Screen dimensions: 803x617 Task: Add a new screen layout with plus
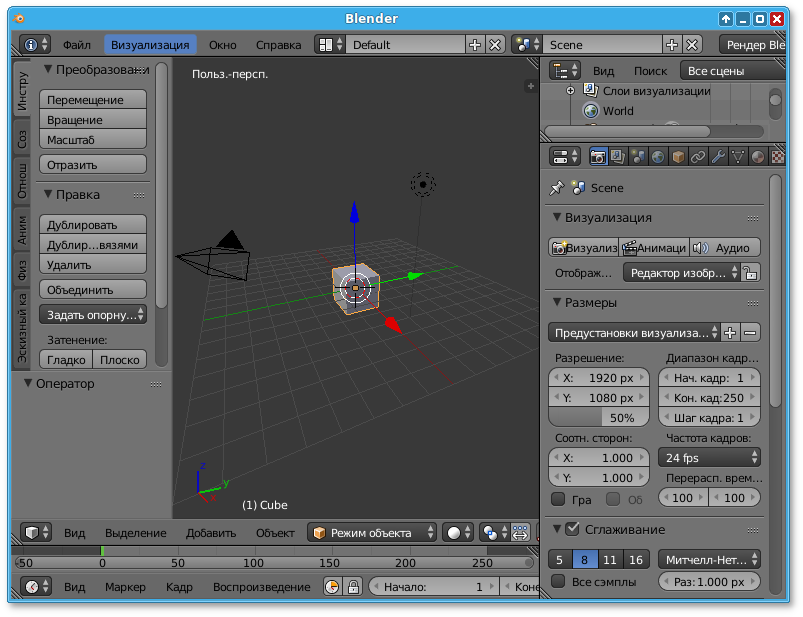pos(475,45)
